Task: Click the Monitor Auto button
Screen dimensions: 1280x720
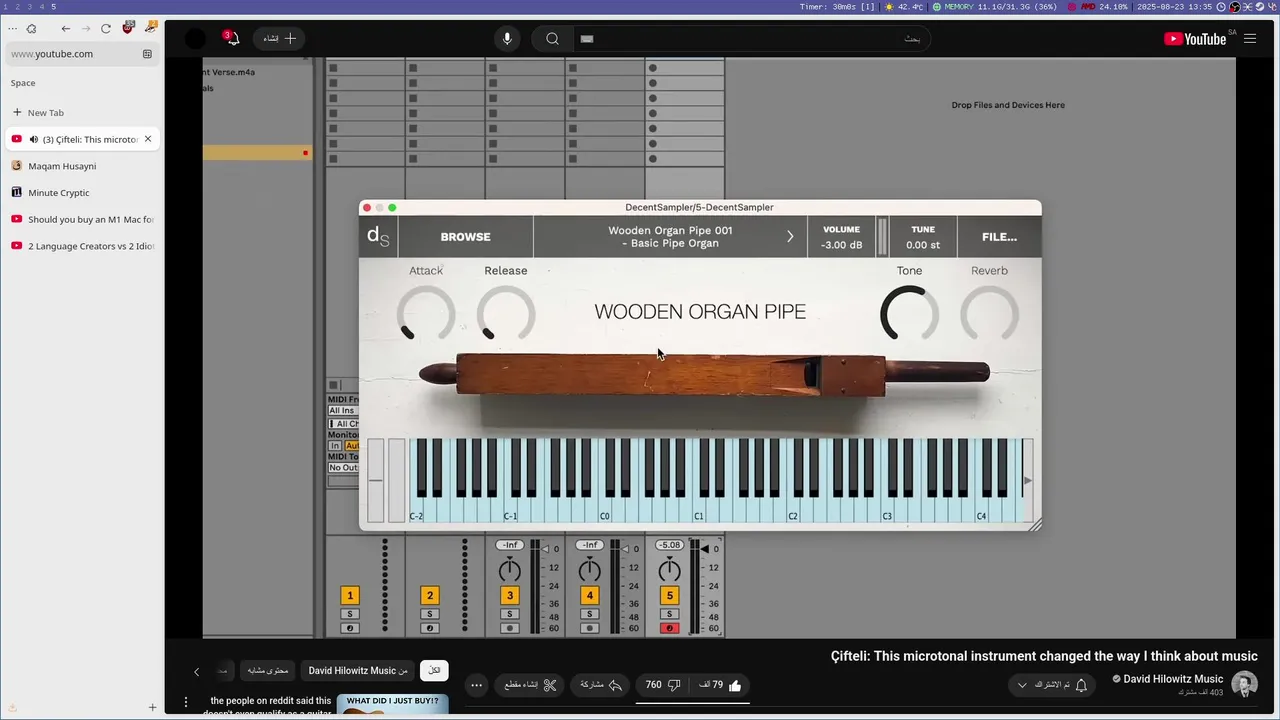Action: pyautogui.click(x=351, y=446)
